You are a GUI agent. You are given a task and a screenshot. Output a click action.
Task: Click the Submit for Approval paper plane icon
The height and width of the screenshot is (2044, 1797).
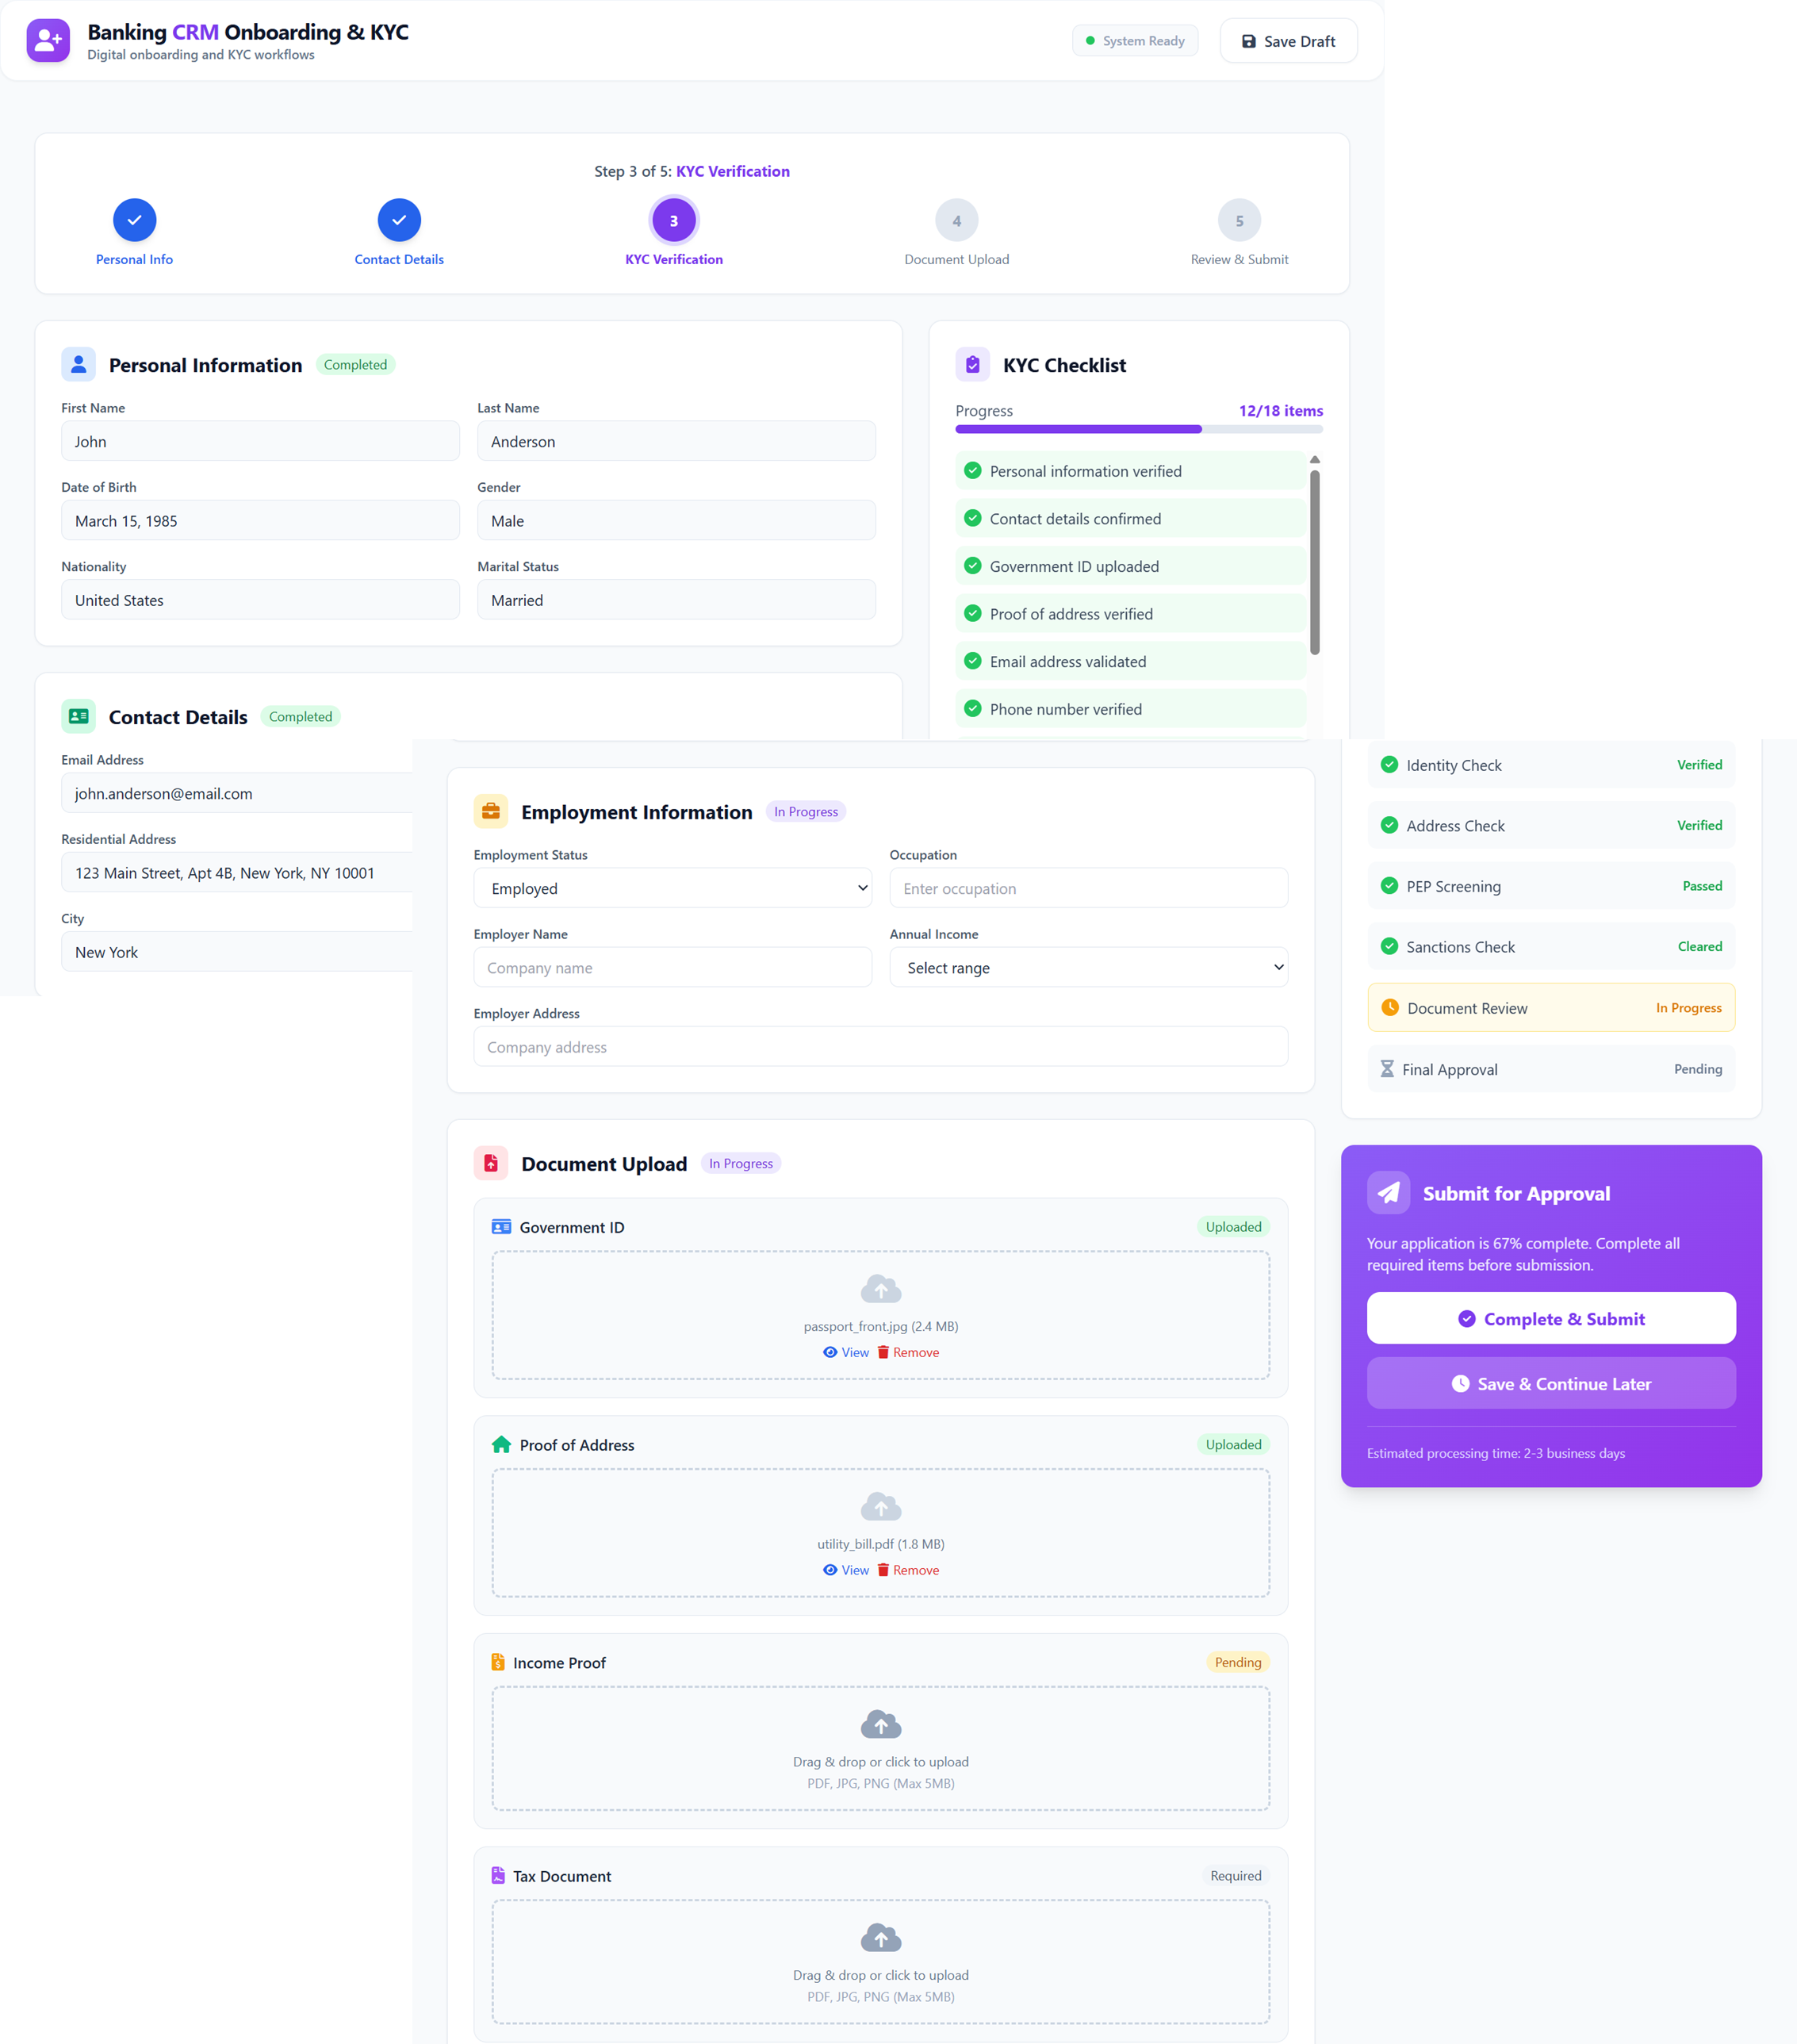[x=1389, y=1192]
